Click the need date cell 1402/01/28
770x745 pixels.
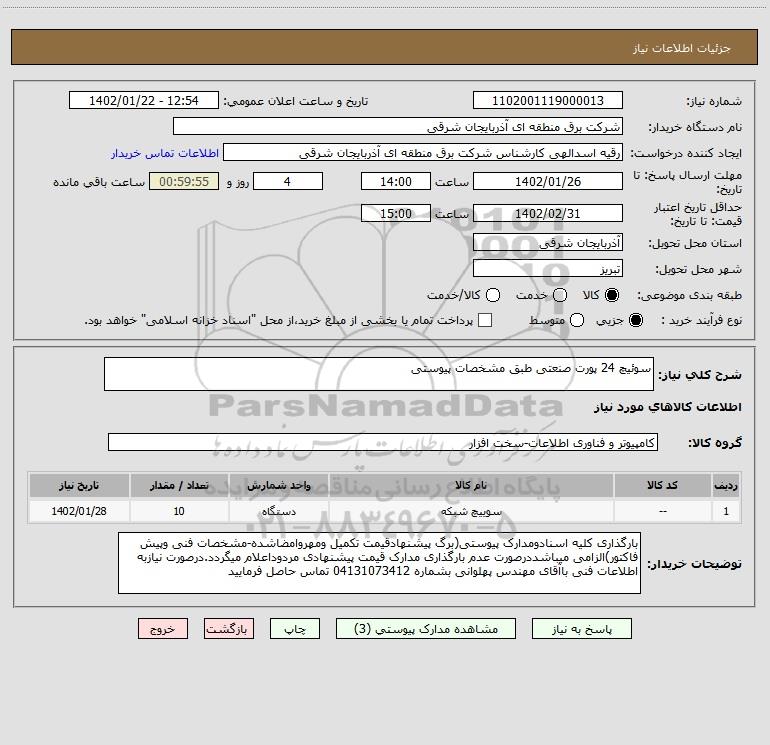tap(79, 511)
